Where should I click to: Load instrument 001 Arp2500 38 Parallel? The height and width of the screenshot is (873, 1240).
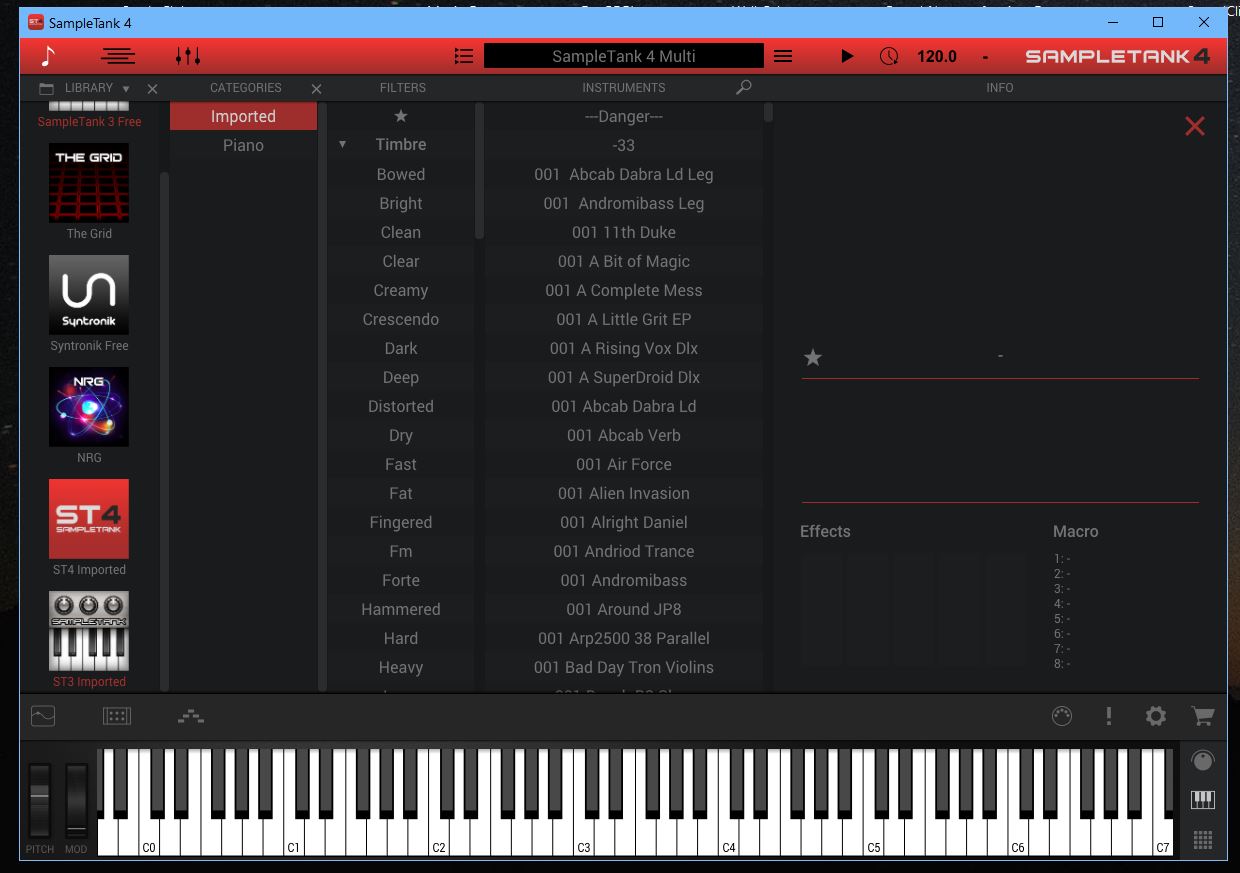pyautogui.click(x=624, y=638)
